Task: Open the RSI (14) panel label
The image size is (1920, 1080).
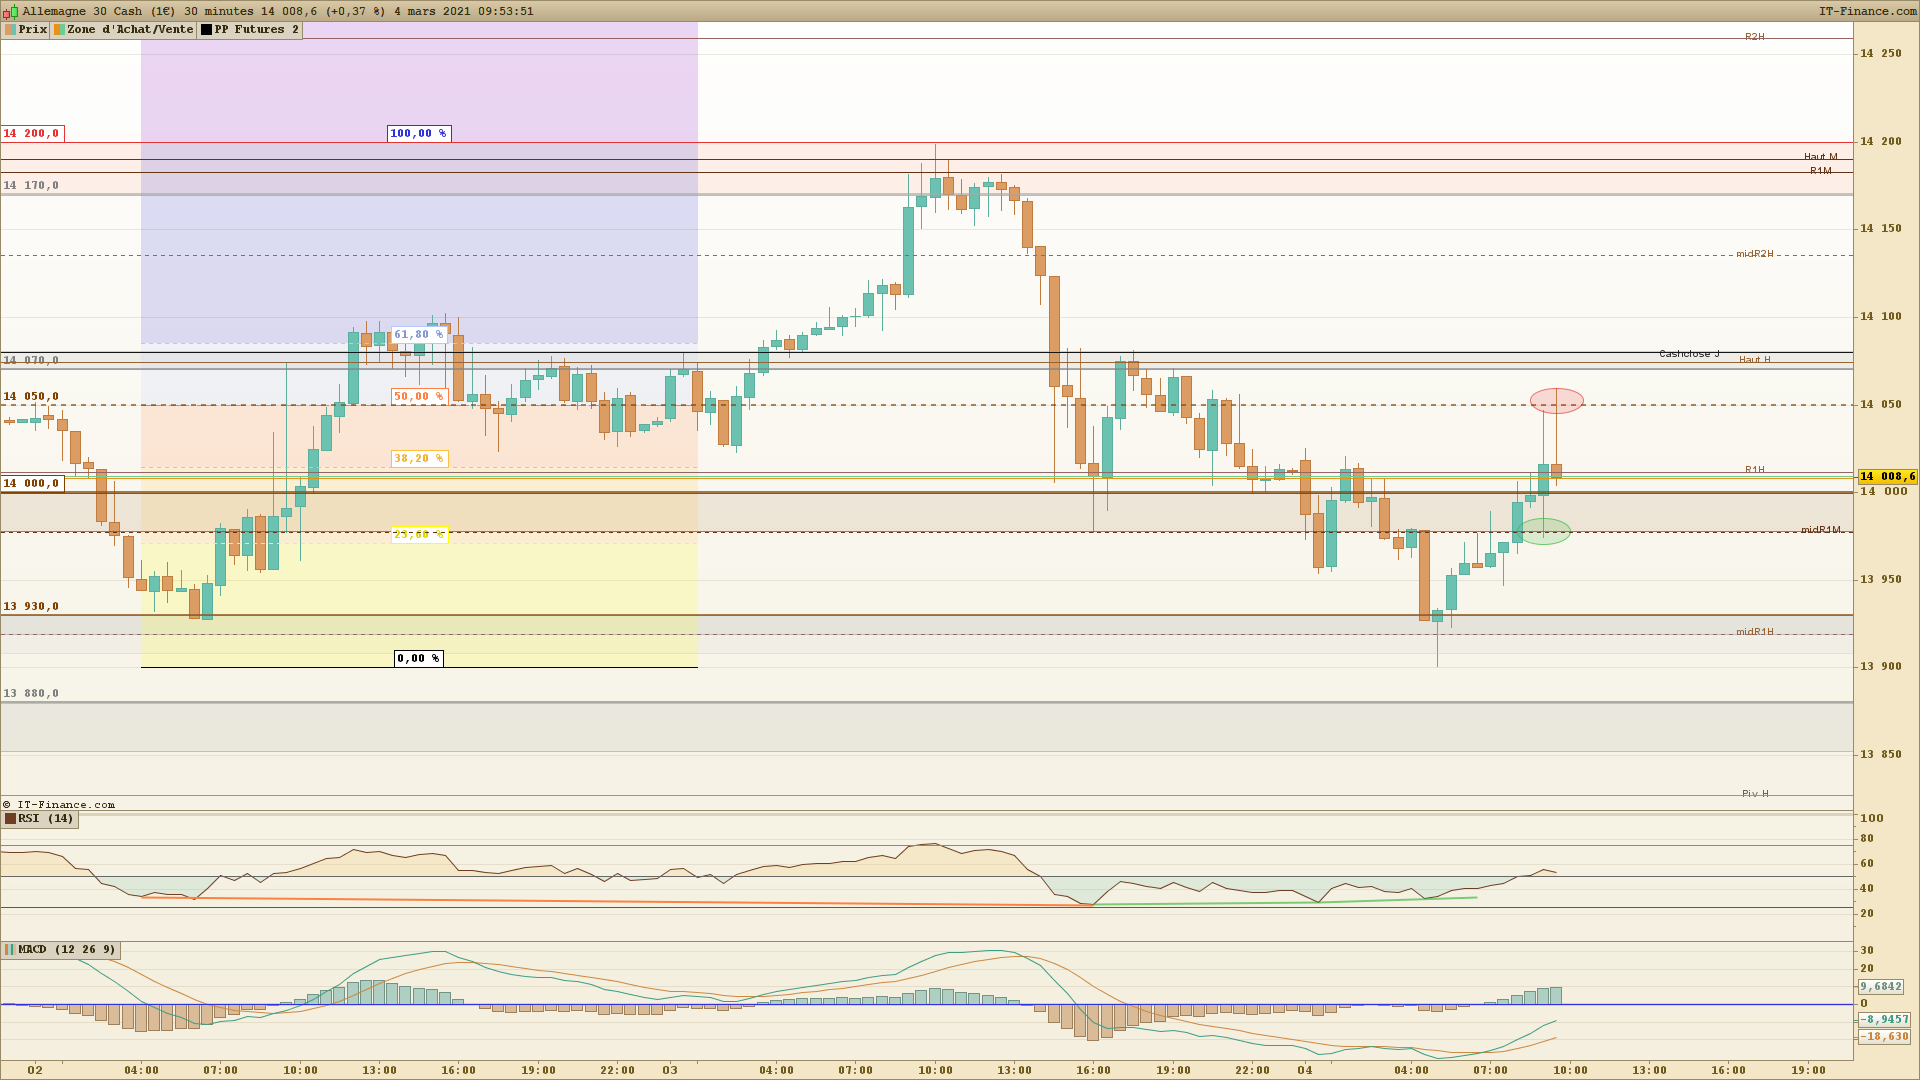Action: (46, 819)
